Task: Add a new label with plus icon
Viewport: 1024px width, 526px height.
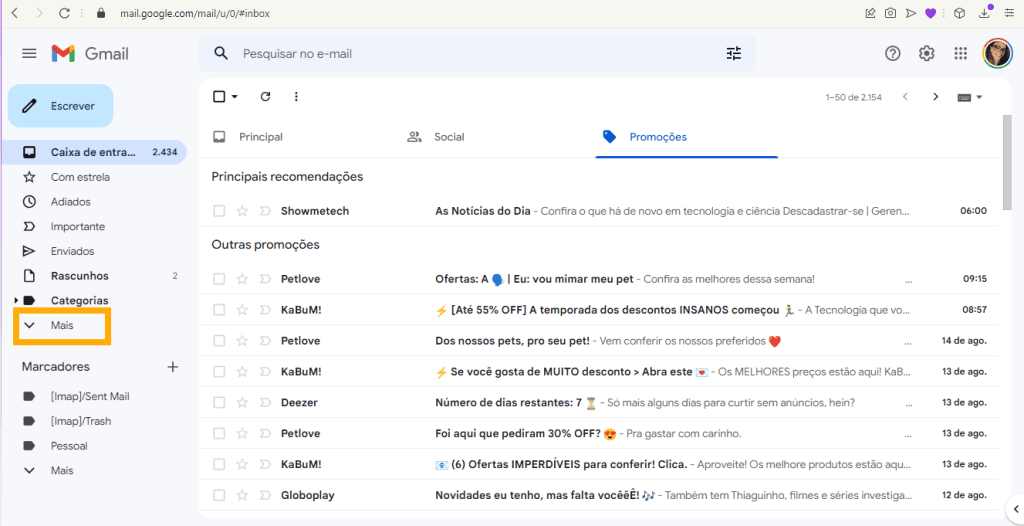Action: point(173,367)
